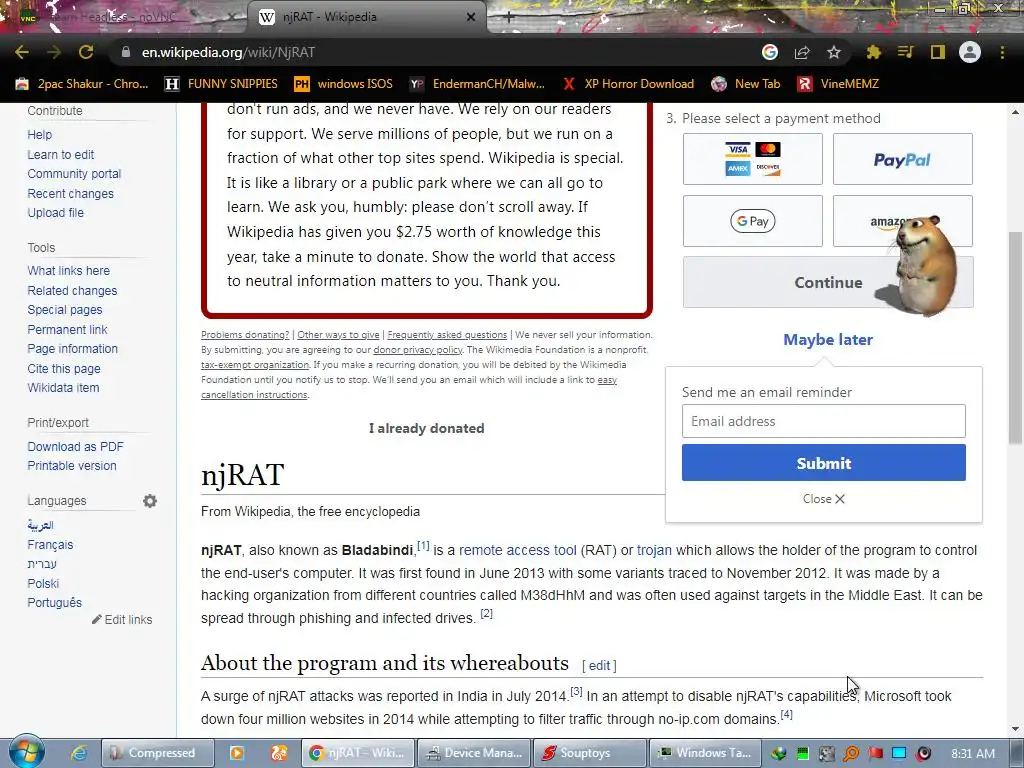
Task: Open the donor privacy policy link
Action: (418, 349)
